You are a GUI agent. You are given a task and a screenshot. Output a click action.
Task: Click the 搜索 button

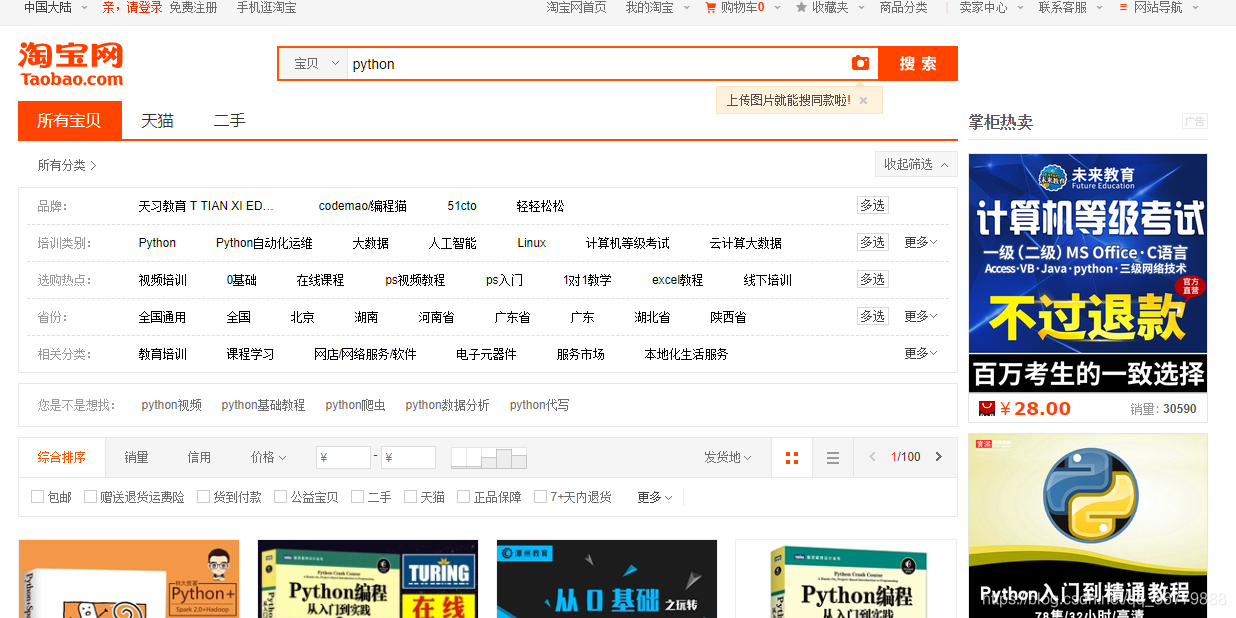[x=918, y=64]
